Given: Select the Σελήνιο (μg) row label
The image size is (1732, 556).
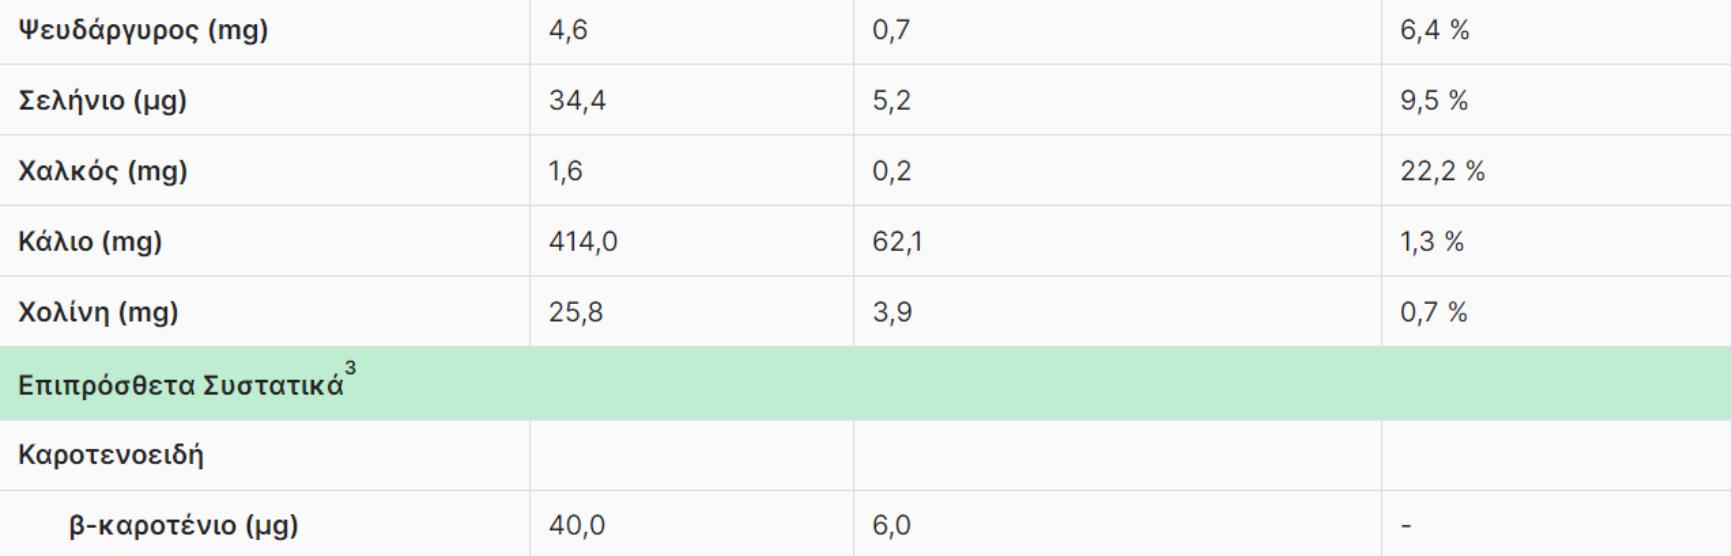Looking at the screenshot, I should click(x=103, y=101).
